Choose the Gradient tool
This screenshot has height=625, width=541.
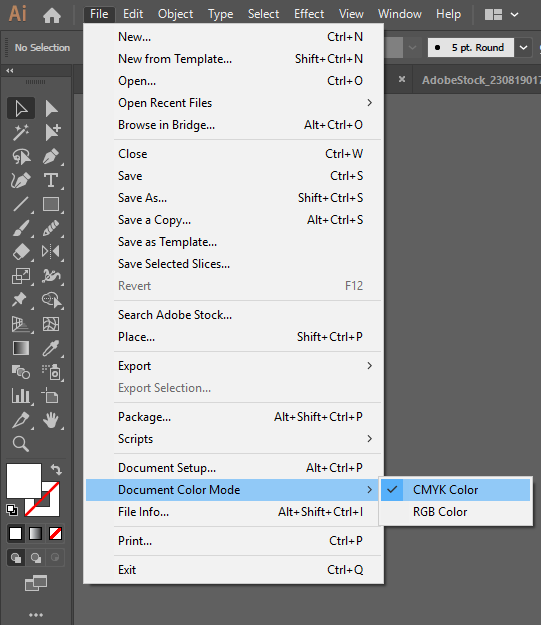tap(21, 348)
